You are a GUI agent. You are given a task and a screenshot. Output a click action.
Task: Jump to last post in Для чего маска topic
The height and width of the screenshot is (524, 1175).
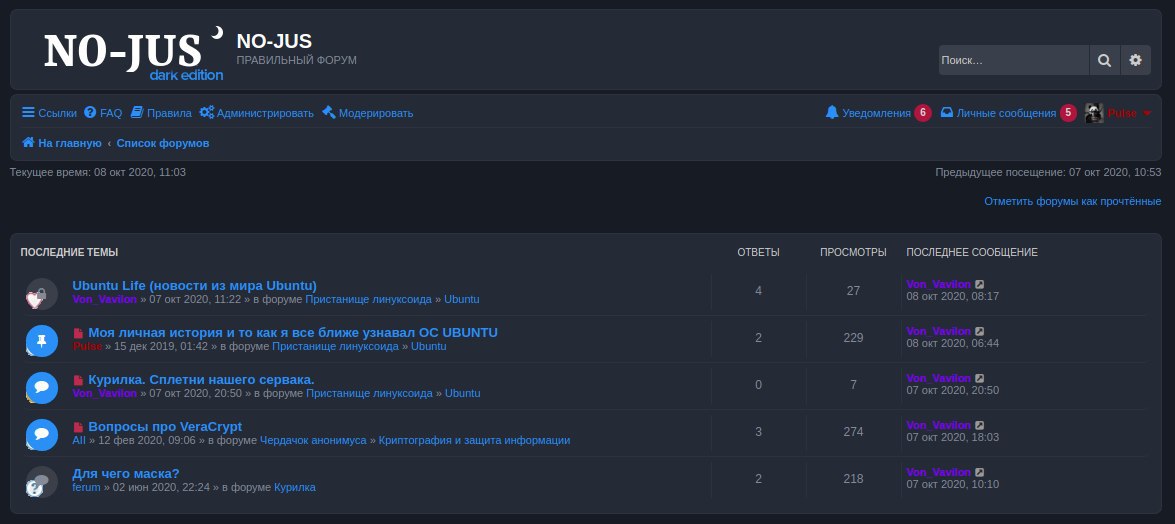click(980, 473)
